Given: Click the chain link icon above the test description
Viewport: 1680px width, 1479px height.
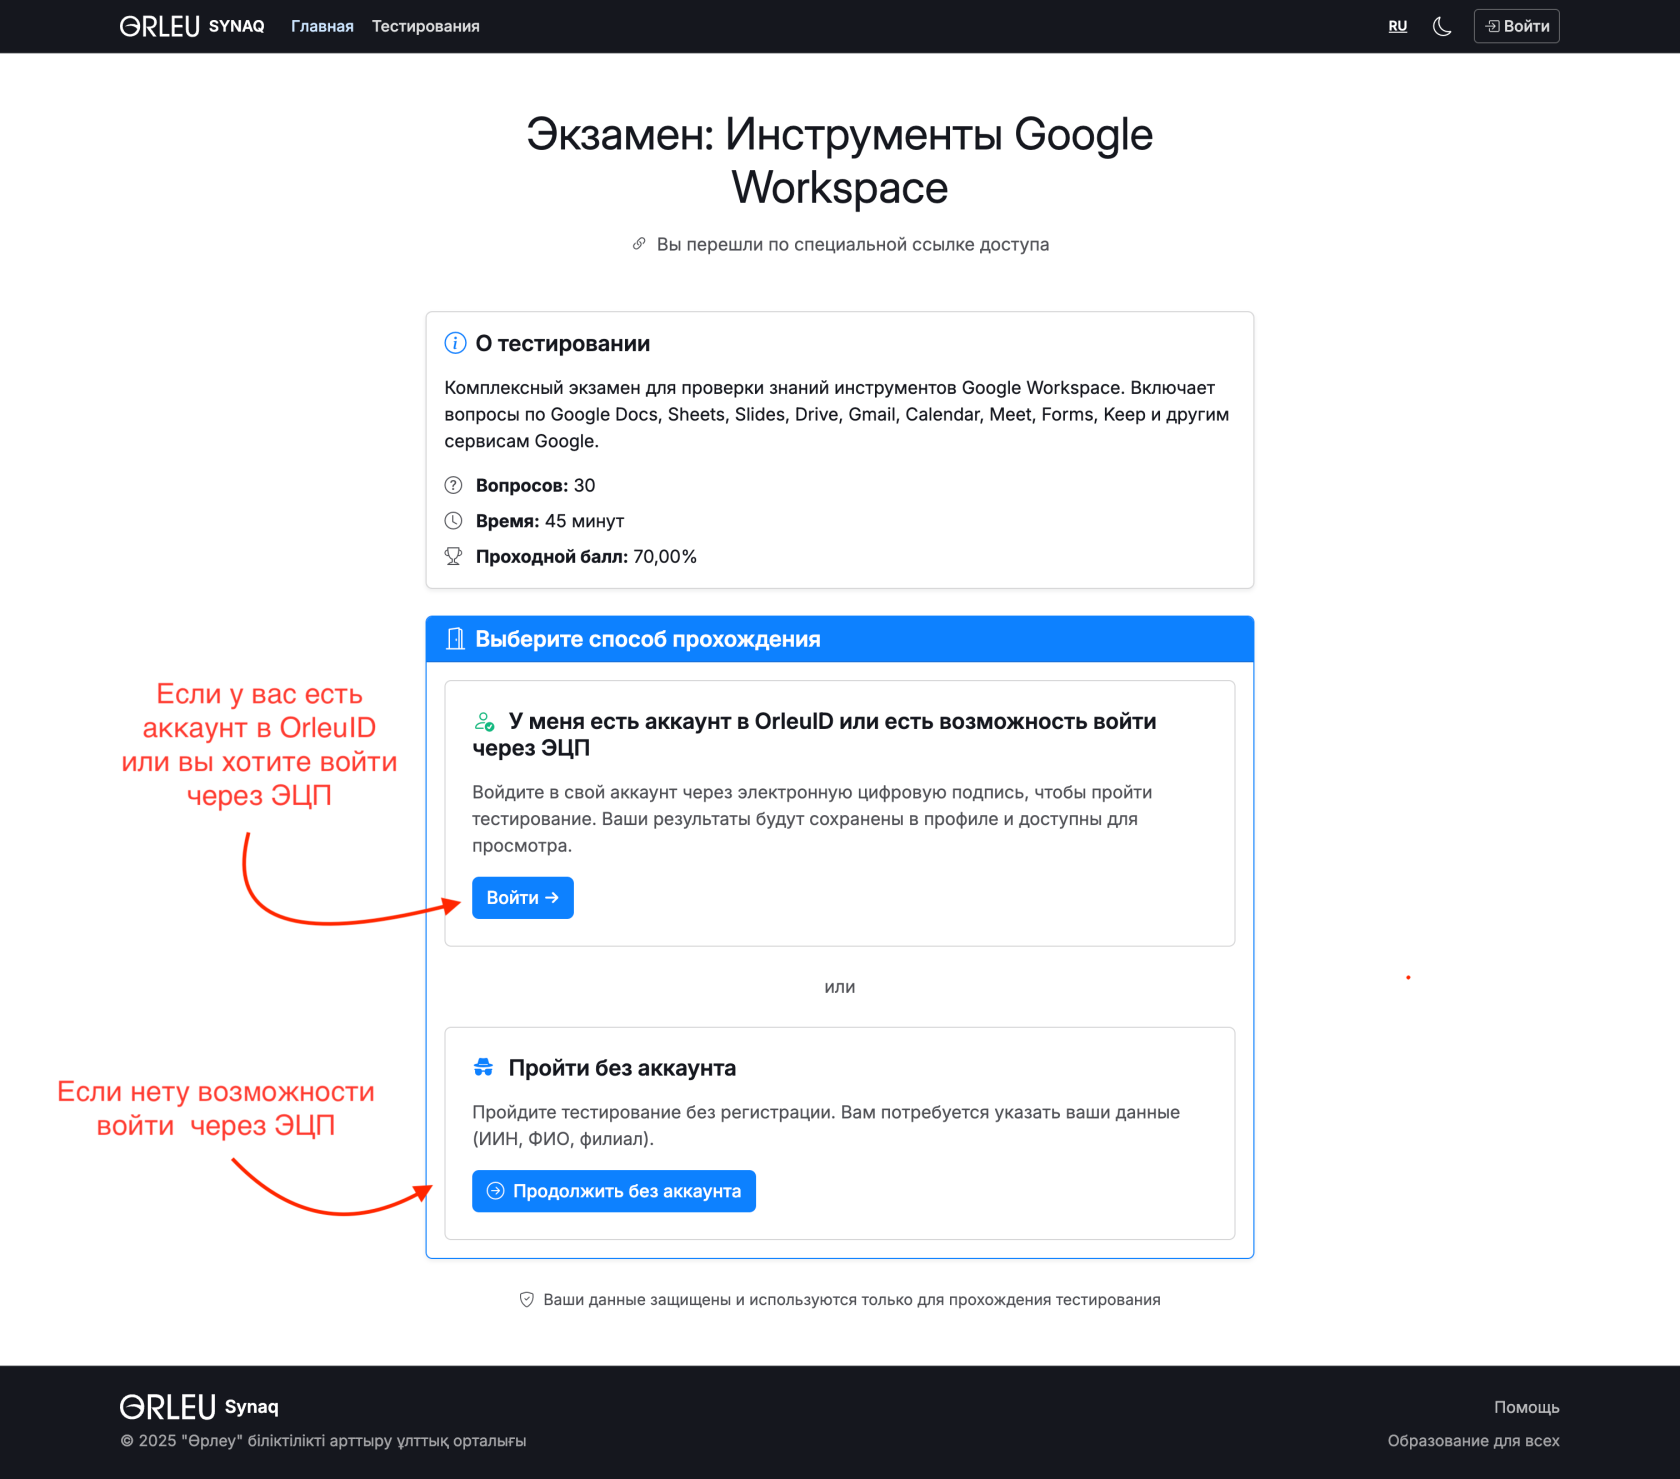Looking at the screenshot, I should (x=639, y=243).
